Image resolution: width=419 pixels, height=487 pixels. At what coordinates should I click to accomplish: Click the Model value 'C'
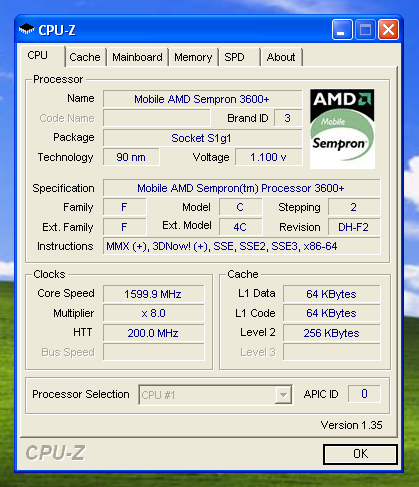pos(240,207)
